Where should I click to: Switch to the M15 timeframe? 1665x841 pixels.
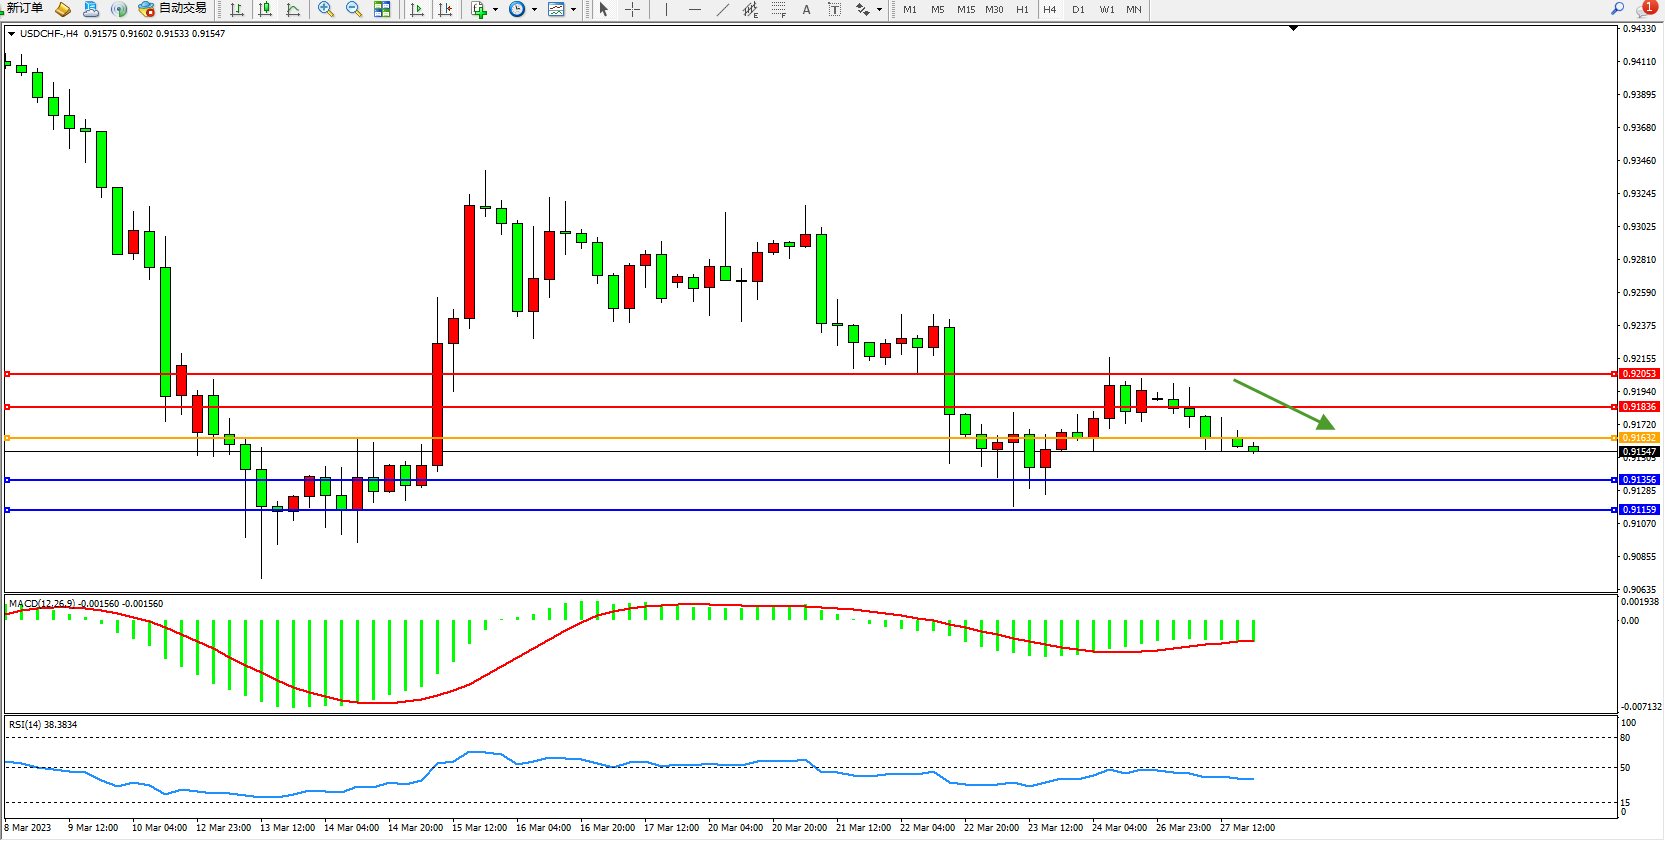[x=965, y=9]
